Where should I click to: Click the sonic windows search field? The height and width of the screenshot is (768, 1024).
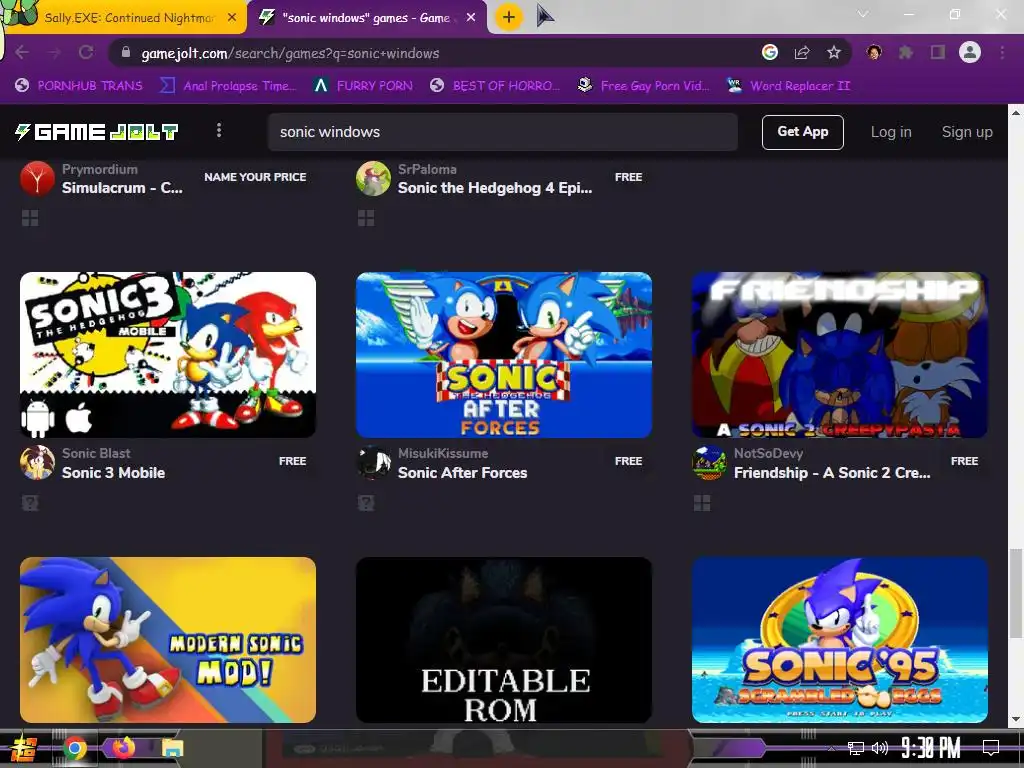pyautogui.click(x=502, y=132)
